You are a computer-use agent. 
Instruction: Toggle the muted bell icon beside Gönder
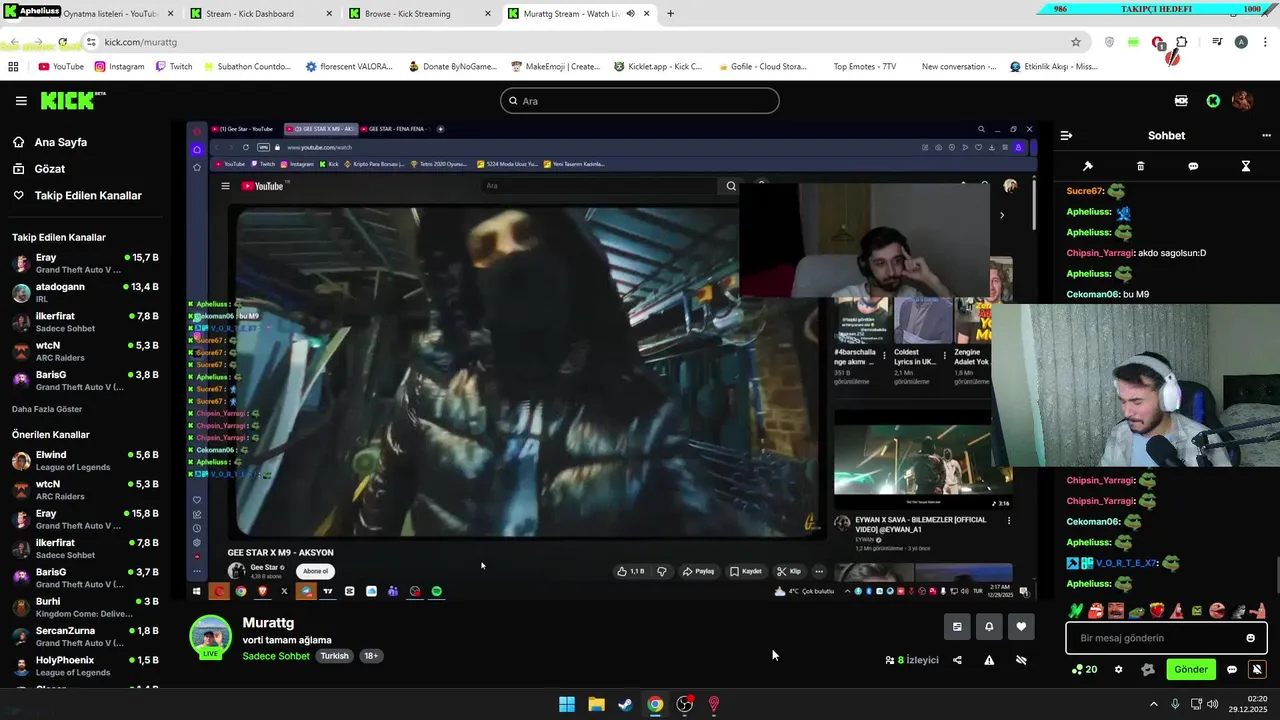tap(1257, 669)
